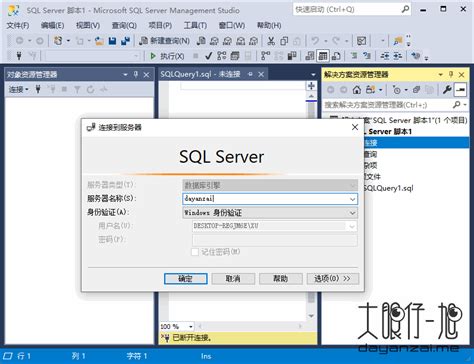Click the Copy icon in toolbar
The image size is (474, 364).
click(284, 41)
